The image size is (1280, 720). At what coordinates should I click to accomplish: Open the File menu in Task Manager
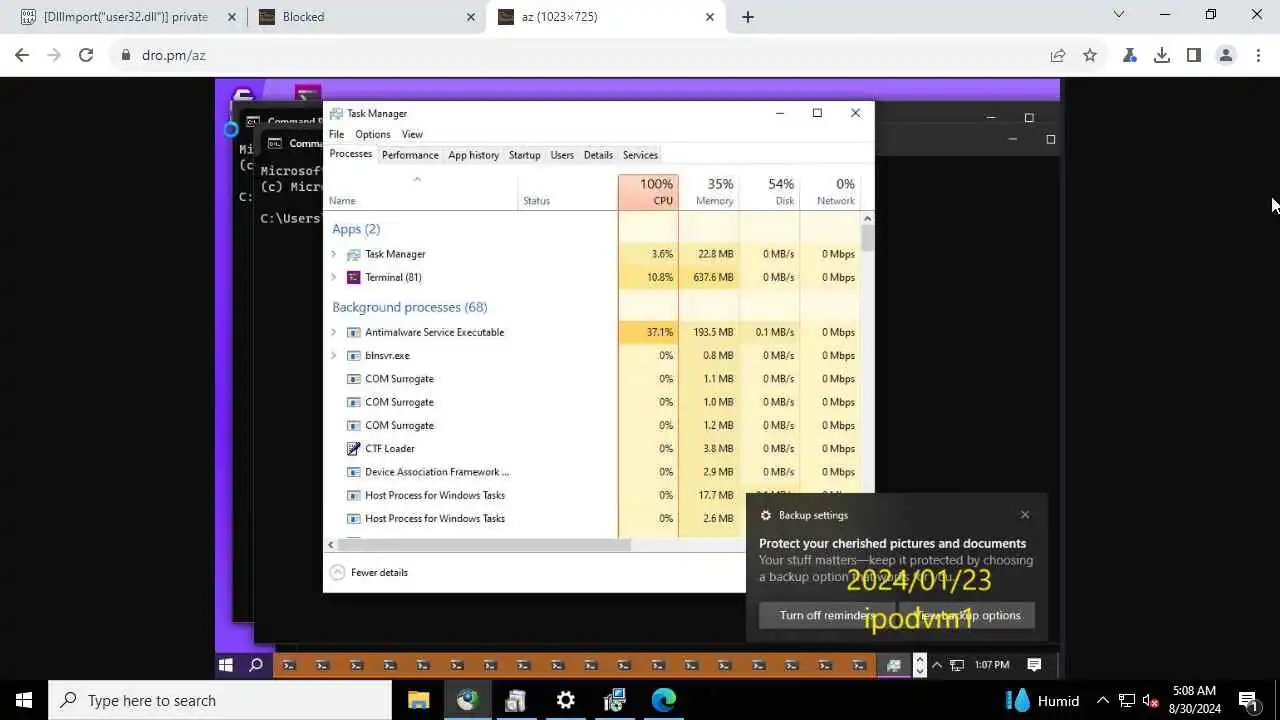(337, 134)
